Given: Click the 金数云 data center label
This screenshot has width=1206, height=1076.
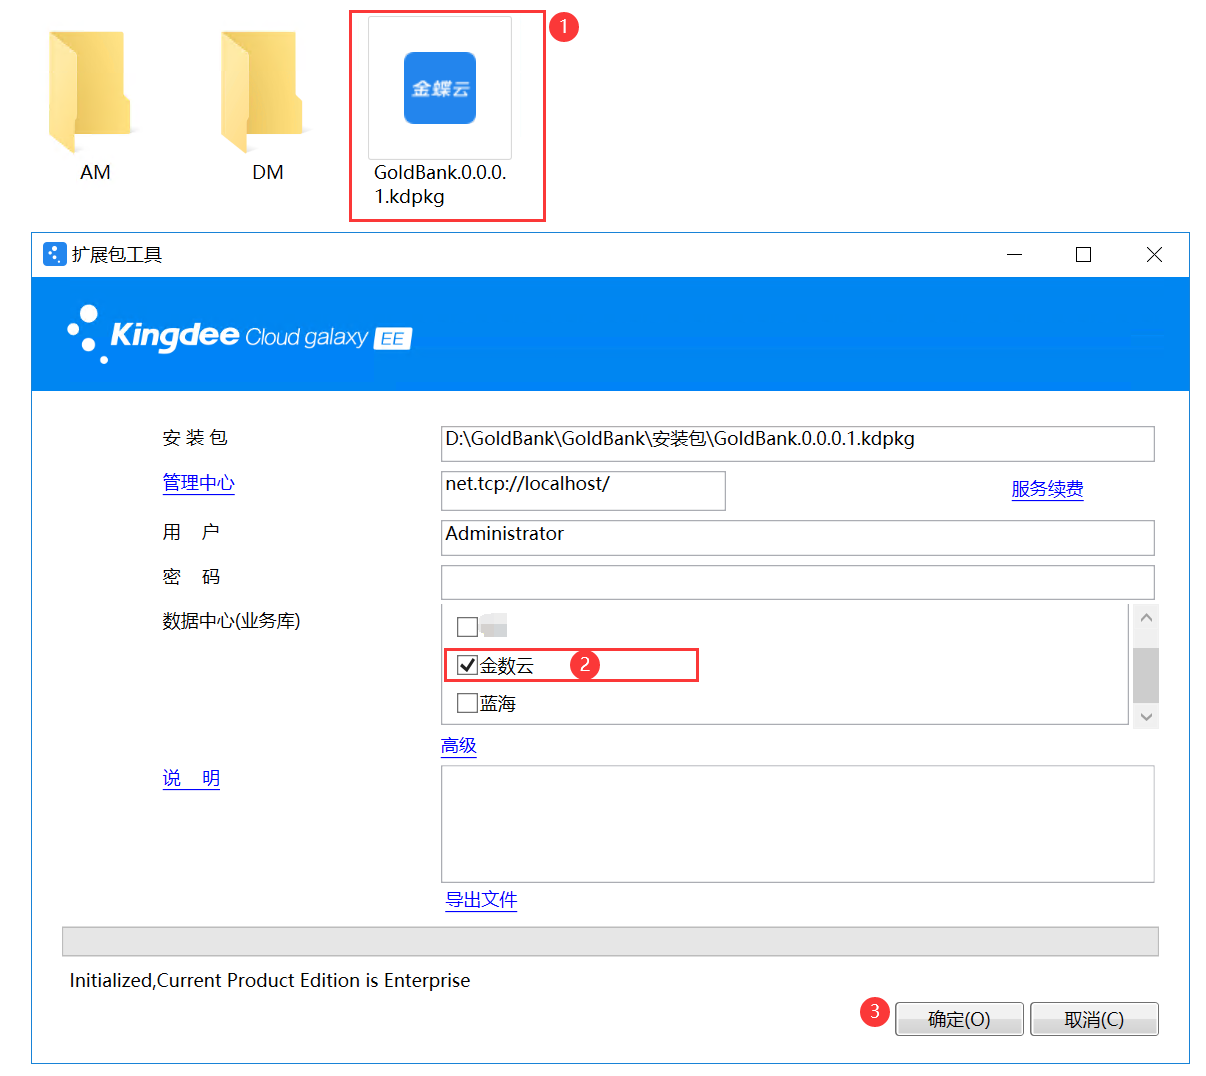Looking at the screenshot, I should (507, 665).
